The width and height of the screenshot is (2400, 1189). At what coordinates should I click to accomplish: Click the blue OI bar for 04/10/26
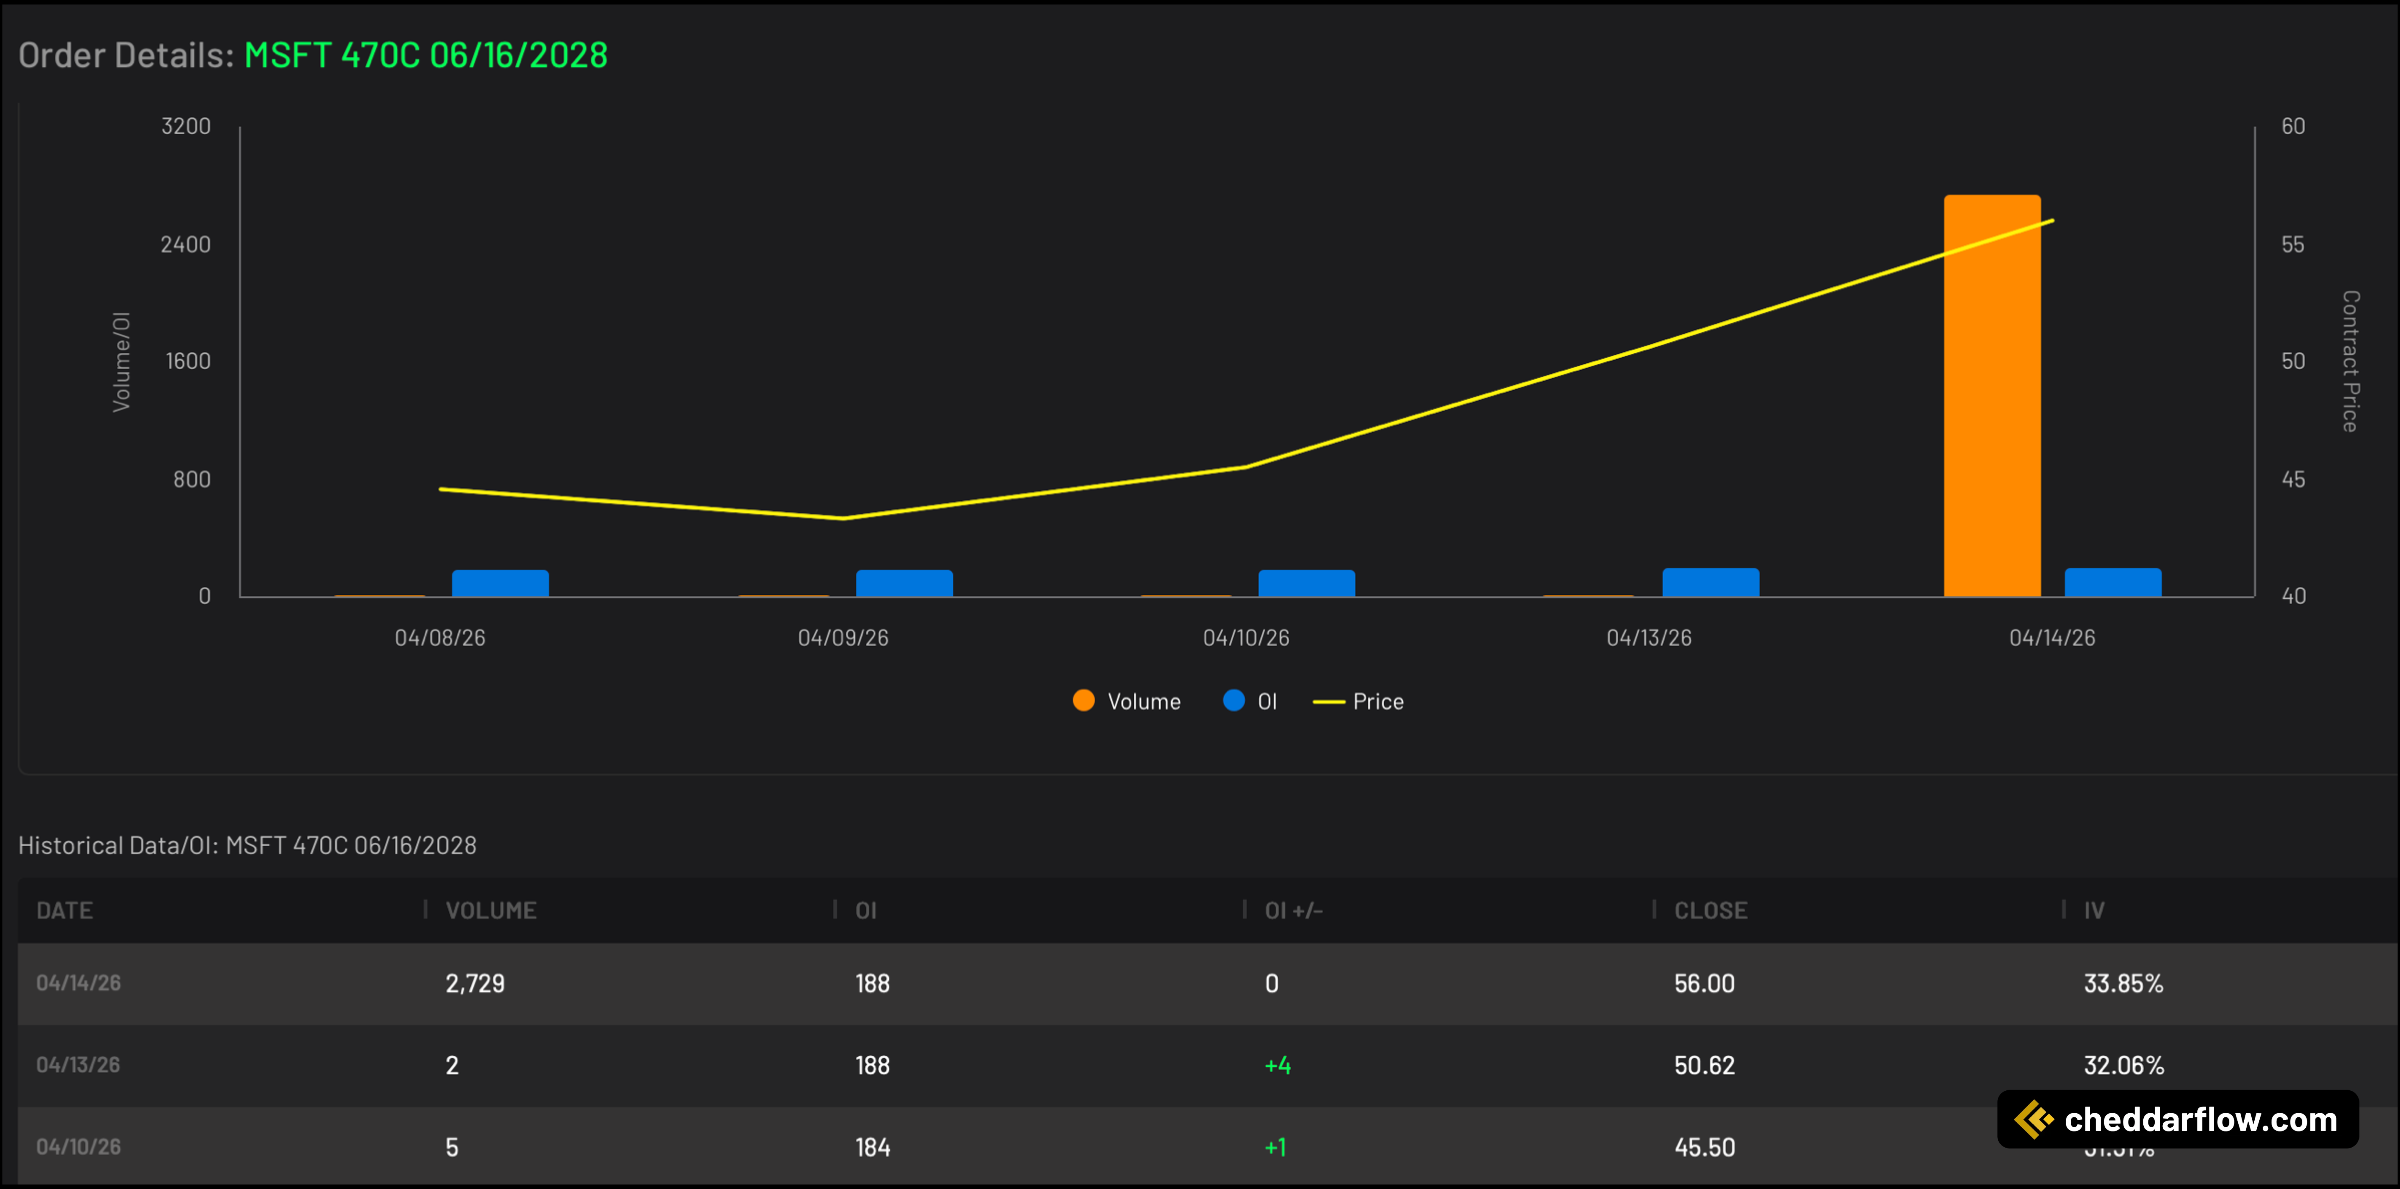(1306, 583)
